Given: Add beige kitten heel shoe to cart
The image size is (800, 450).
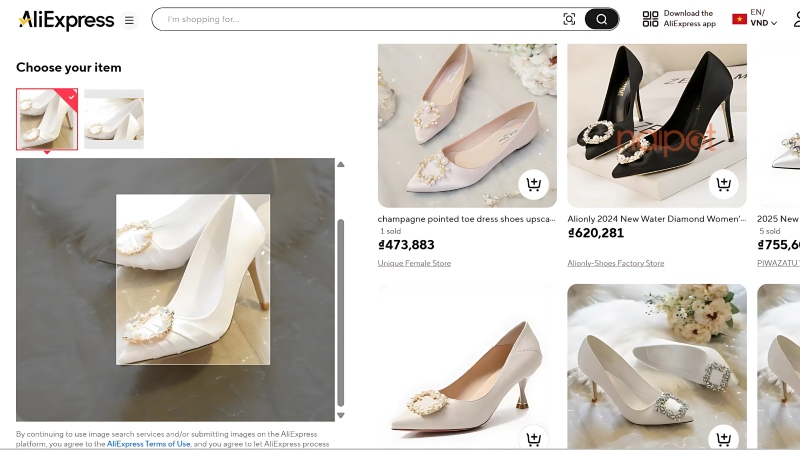Looking at the screenshot, I should click(x=533, y=437).
